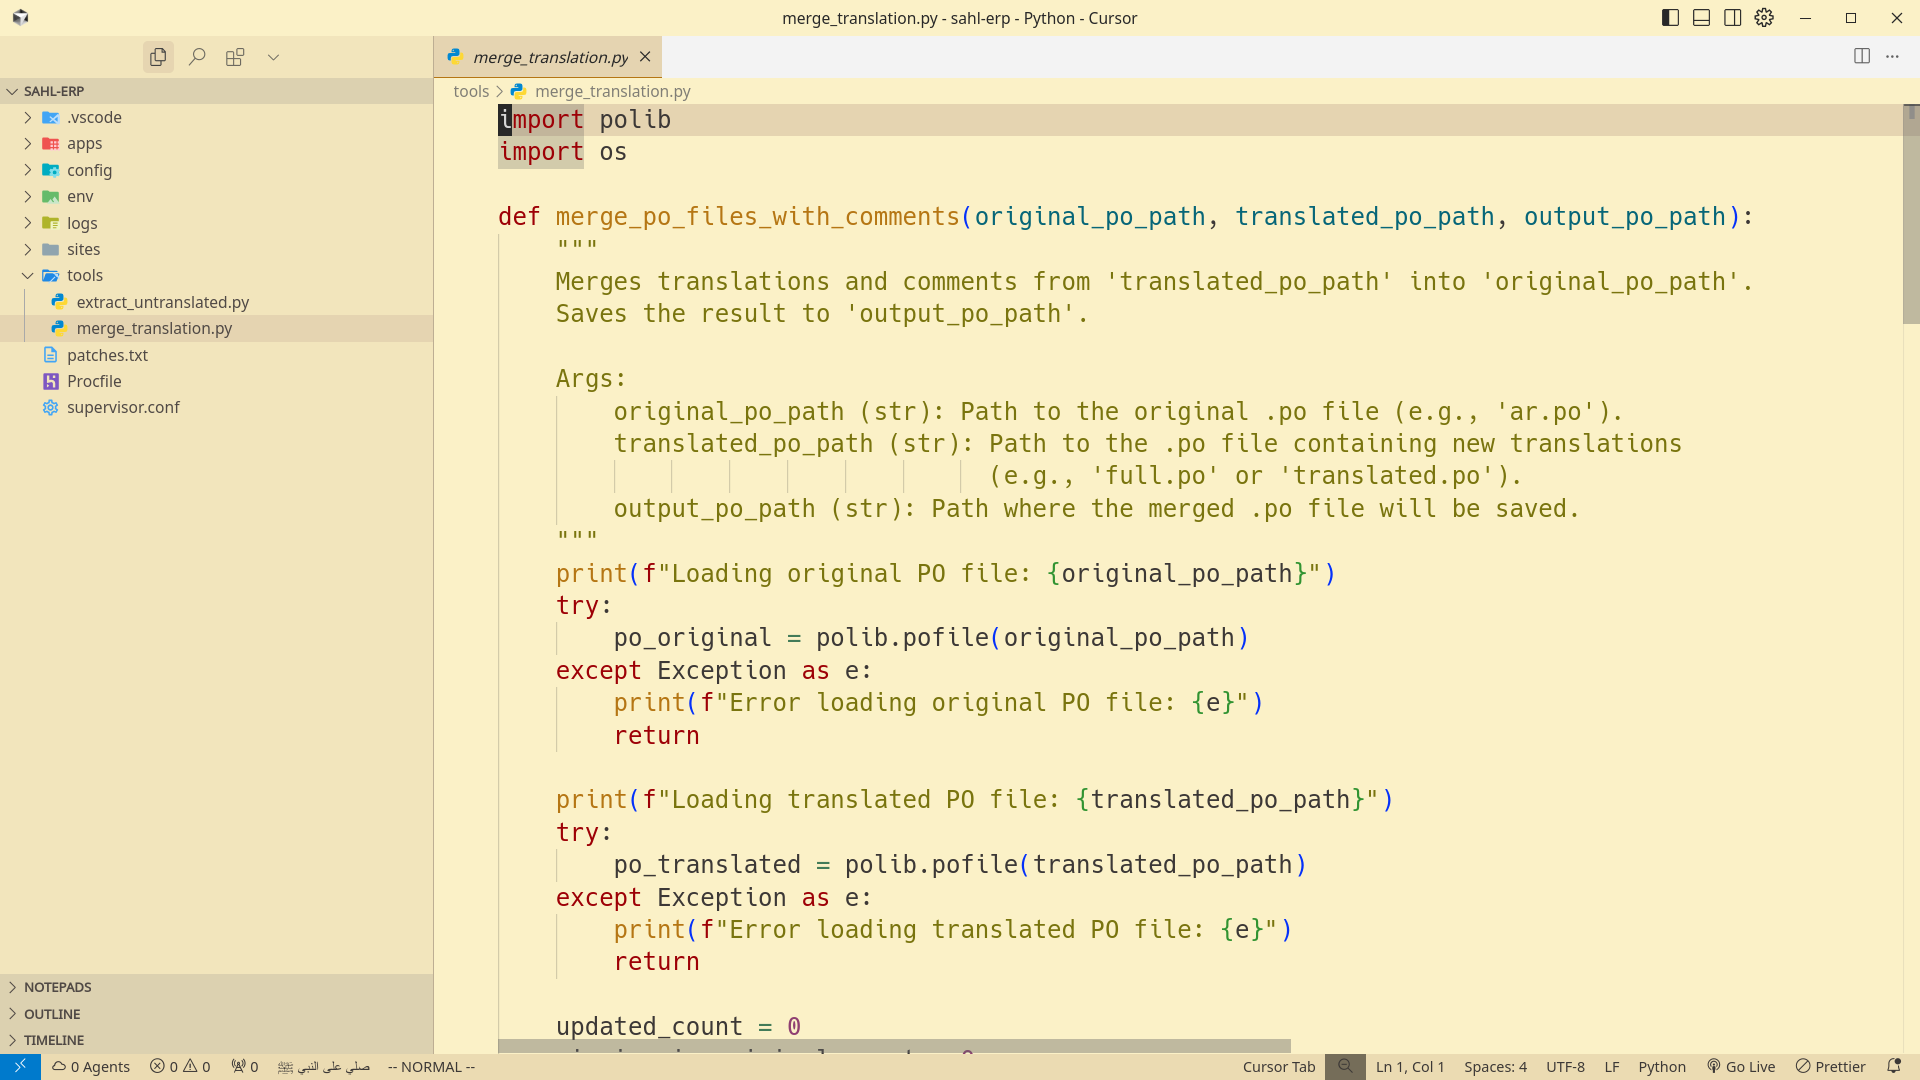1920x1080 pixels.
Task: Open editor More Actions ellipsis
Action: coord(1892,56)
